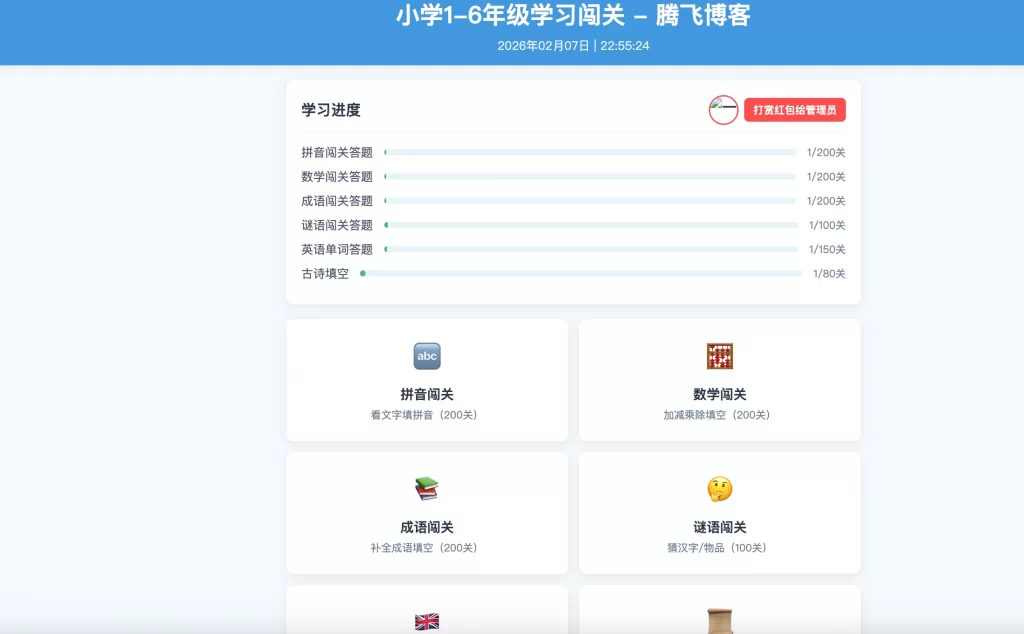
Task: Click the 成语闯关答题 label
Action: point(337,200)
